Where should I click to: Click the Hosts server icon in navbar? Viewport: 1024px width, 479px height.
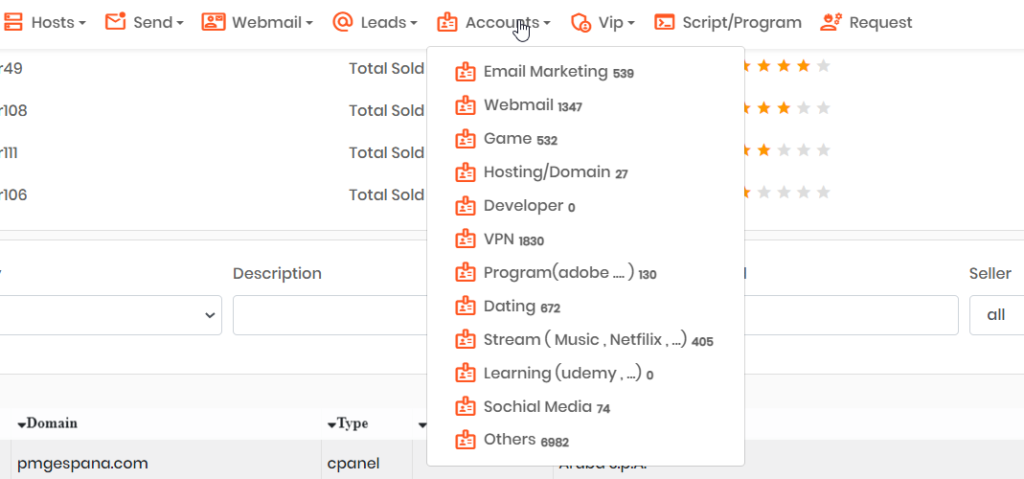click(x=13, y=22)
